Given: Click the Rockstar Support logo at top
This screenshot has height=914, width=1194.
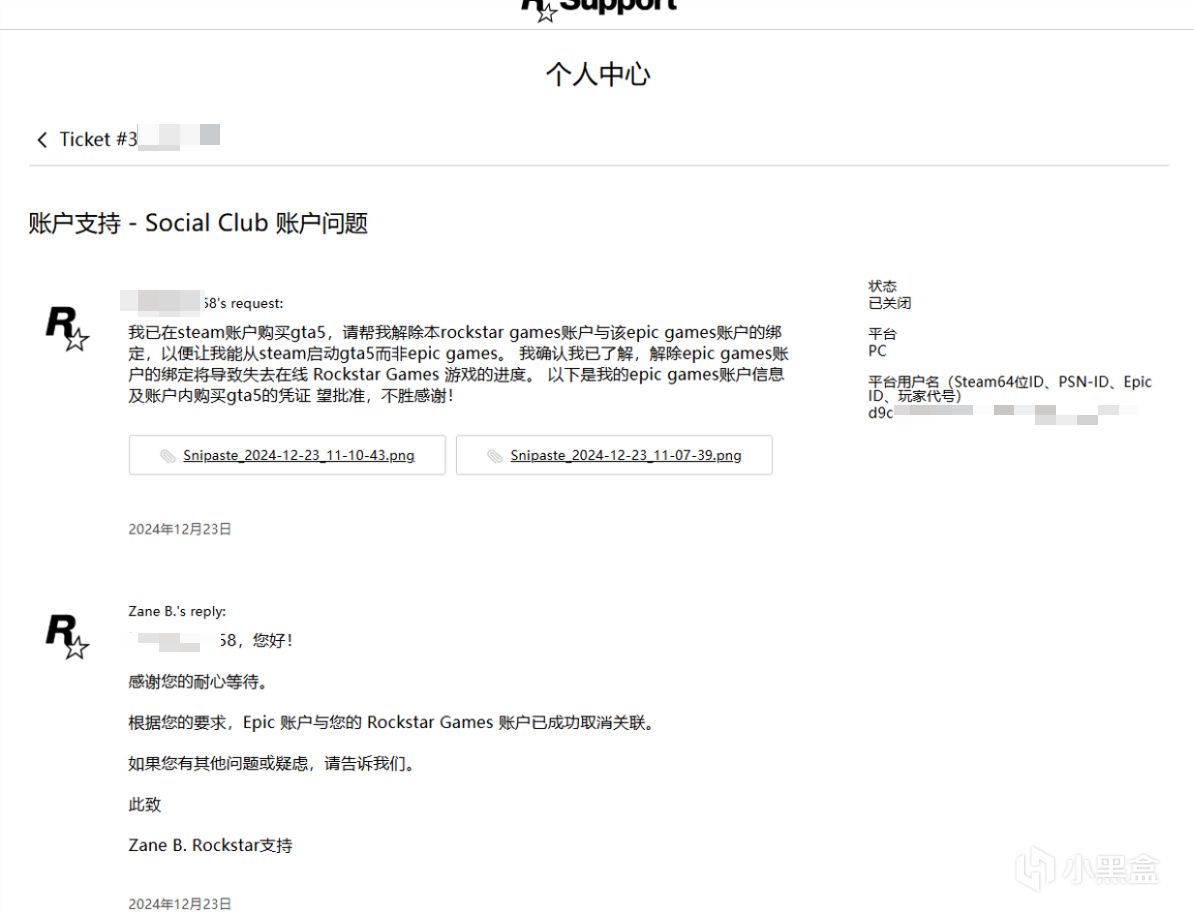Looking at the screenshot, I should [x=599, y=9].
